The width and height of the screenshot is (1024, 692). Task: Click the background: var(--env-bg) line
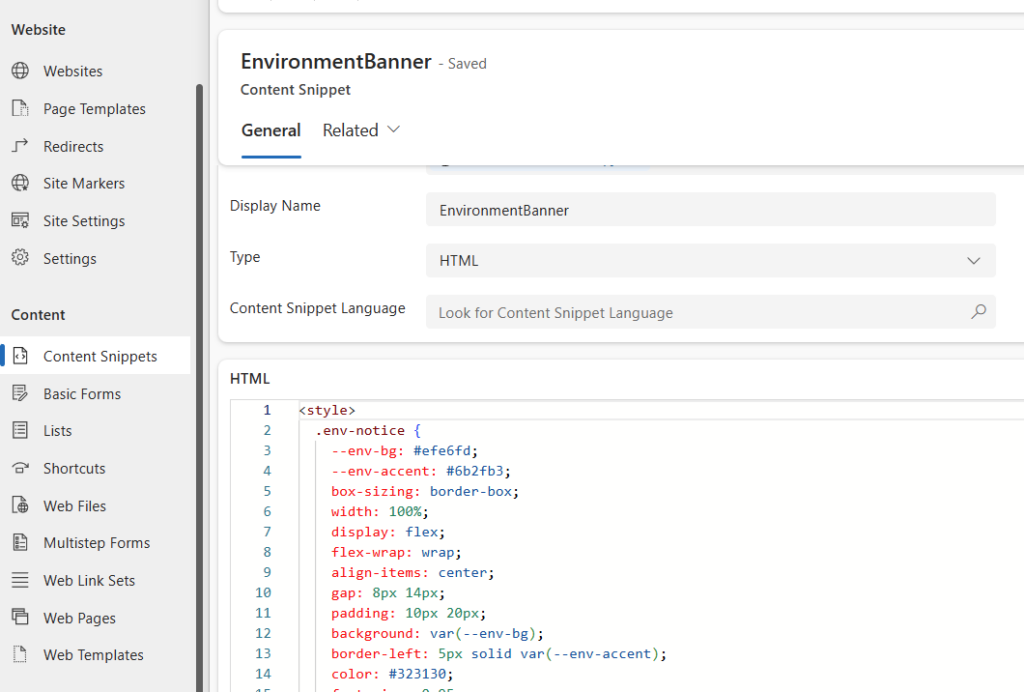437,633
